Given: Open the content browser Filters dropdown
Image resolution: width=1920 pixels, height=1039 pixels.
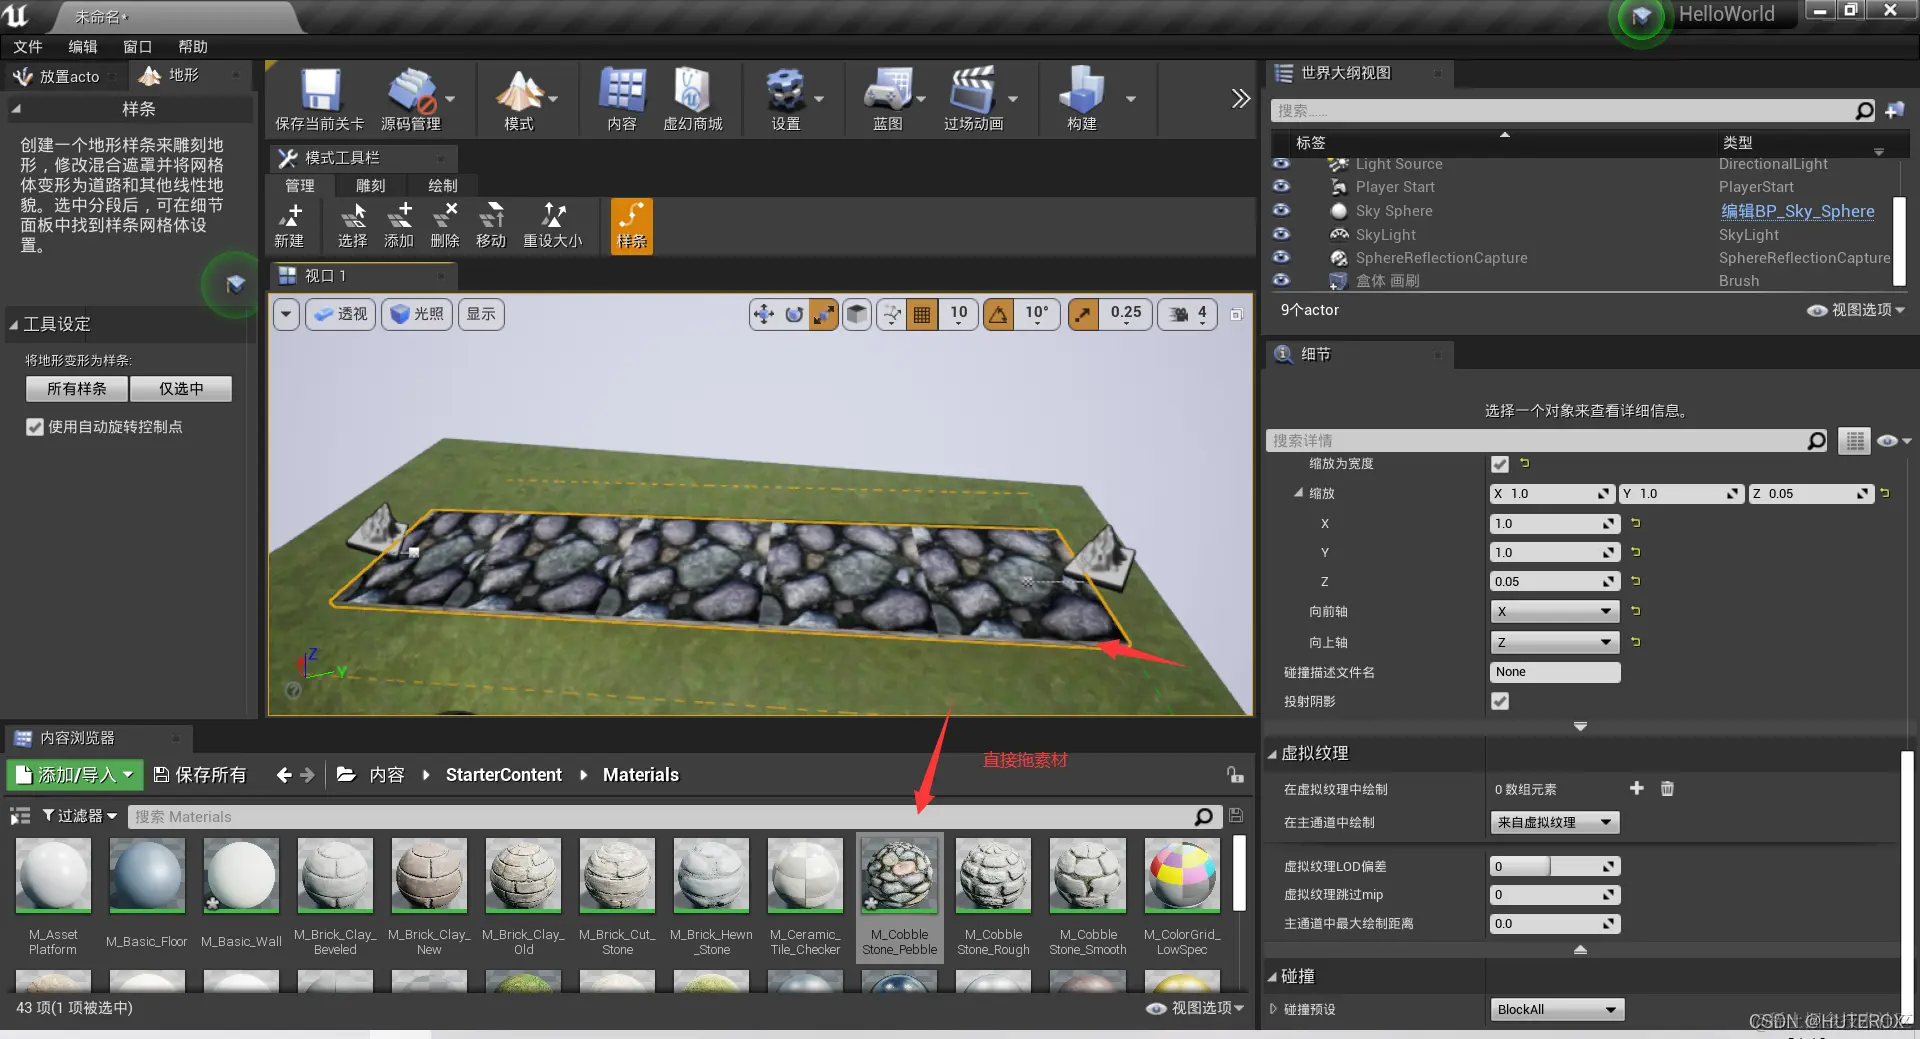Looking at the screenshot, I should [x=79, y=816].
